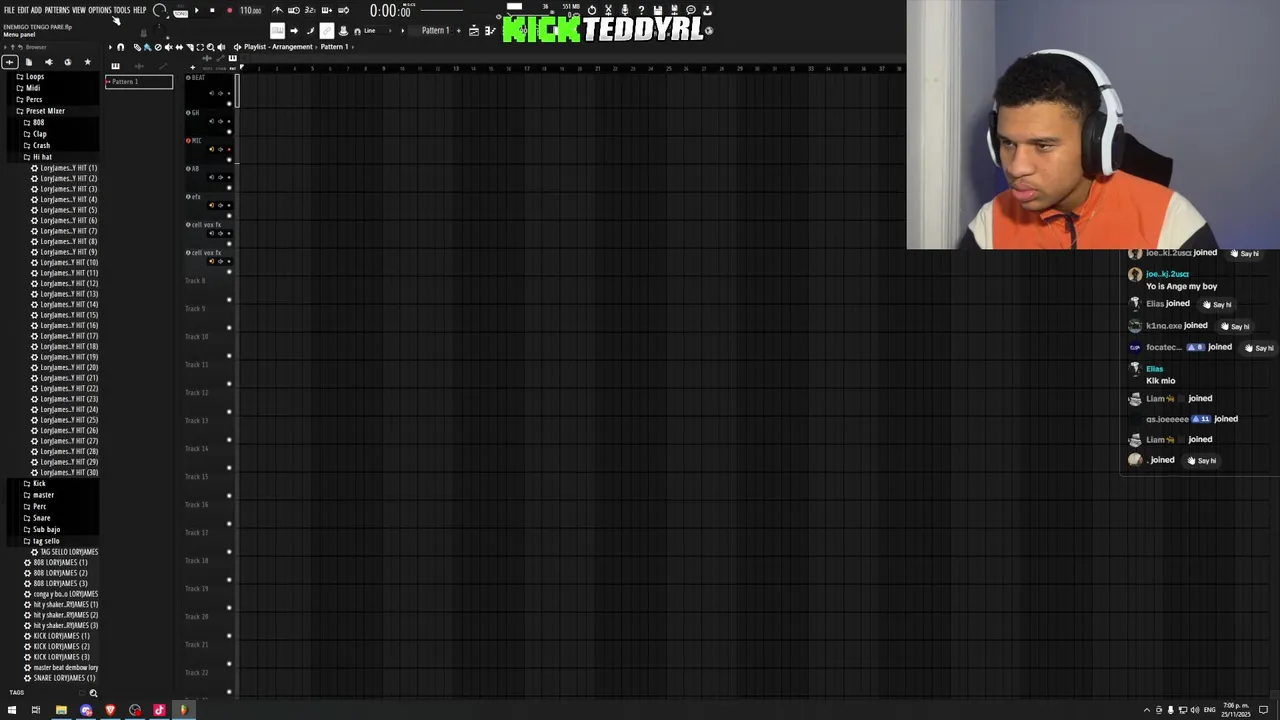Select the playlist Mute tool
This screenshot has height=720, width=1280.
168,47
